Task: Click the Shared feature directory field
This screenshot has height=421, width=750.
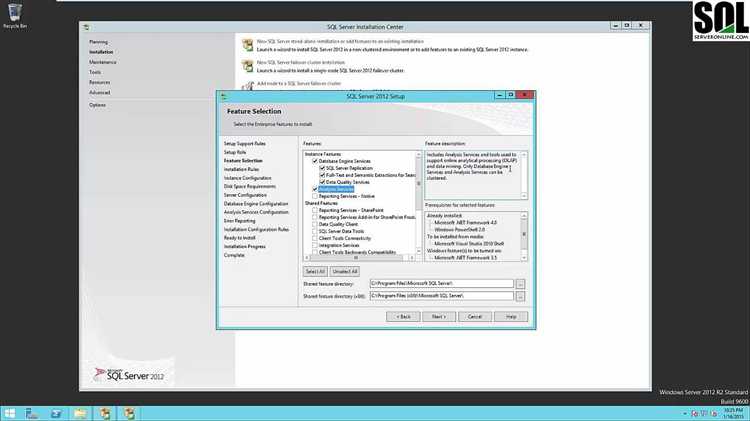Action: (x=441, y=284)
